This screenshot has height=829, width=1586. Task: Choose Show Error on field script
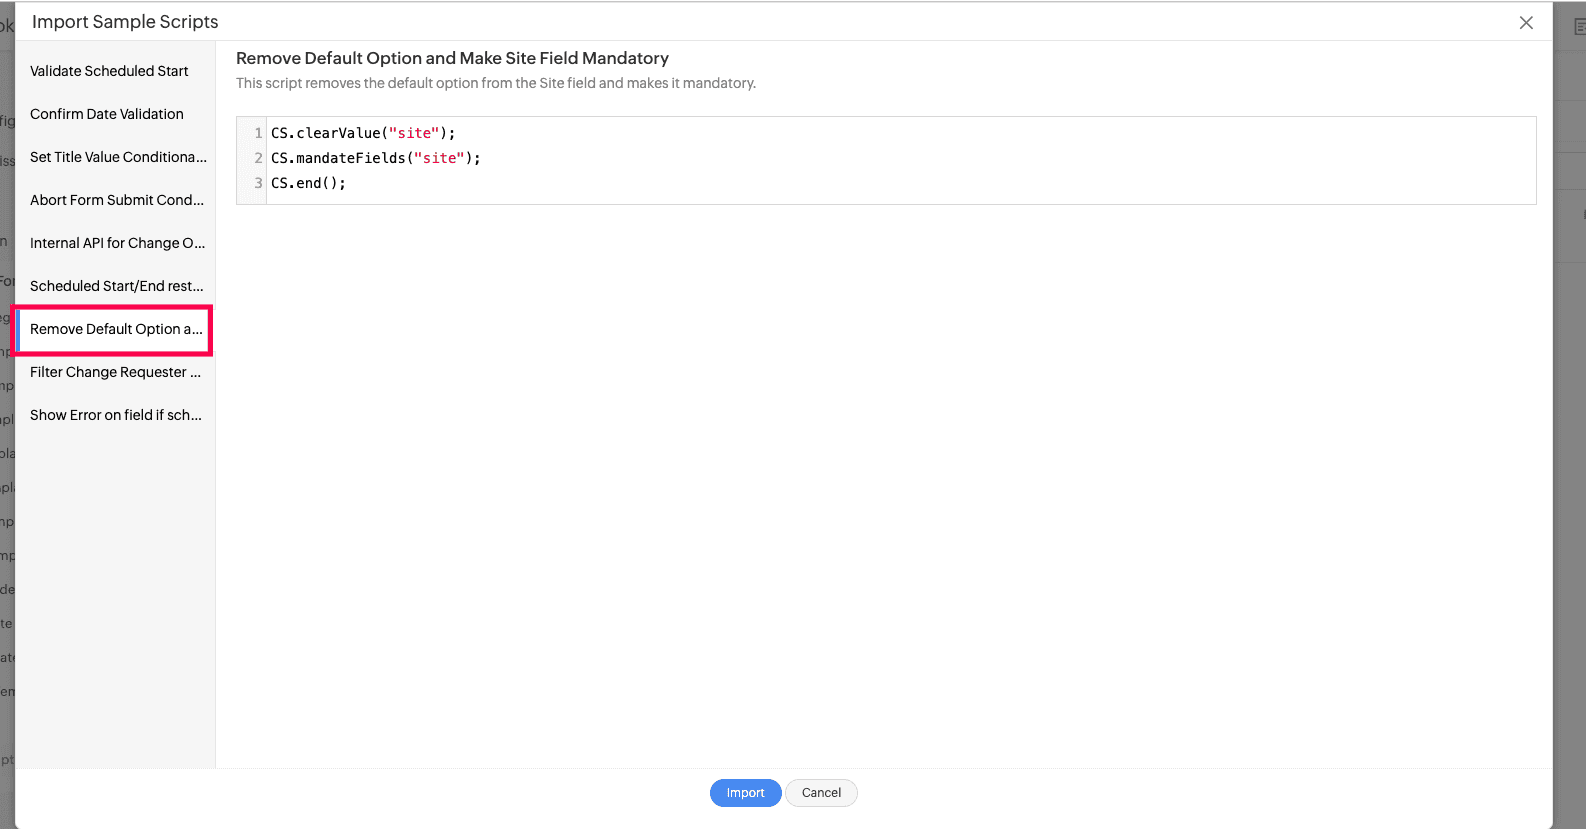tap(116, 415)
